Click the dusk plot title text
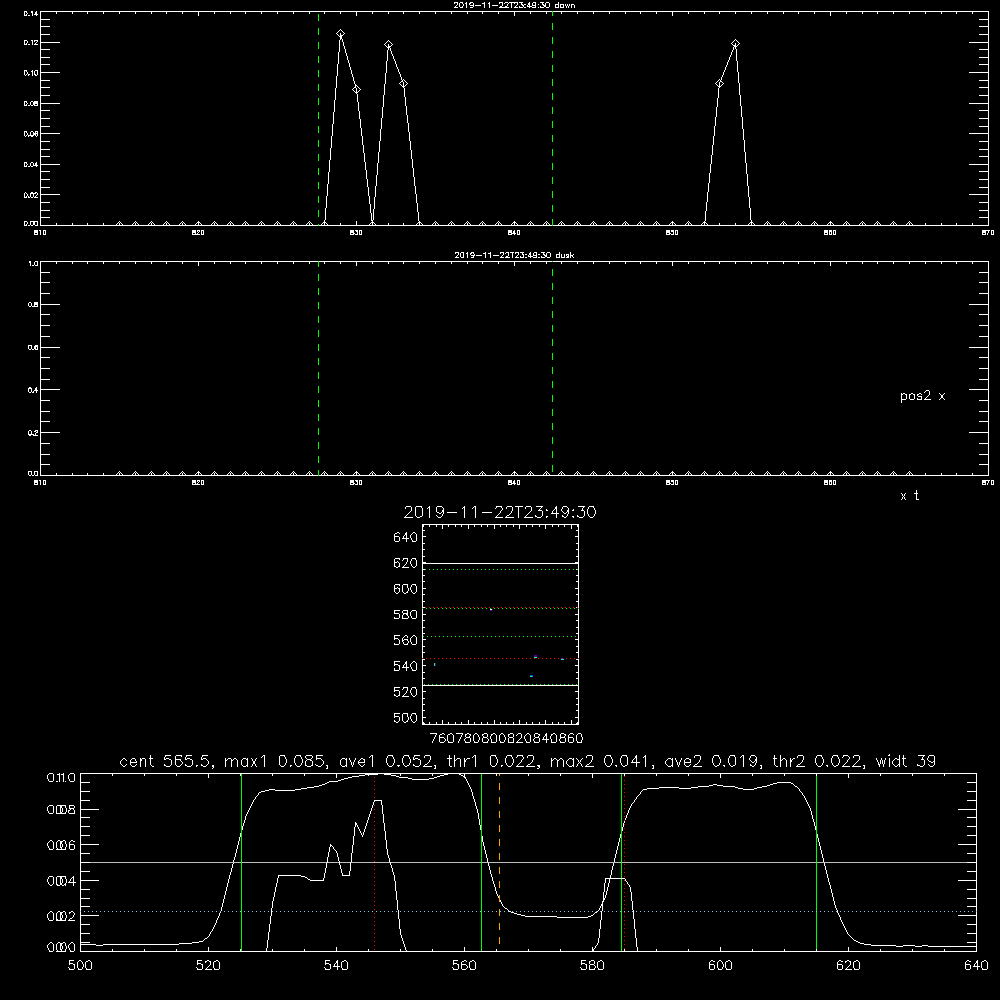The image size is (1000, 1000). pos(514,255)
